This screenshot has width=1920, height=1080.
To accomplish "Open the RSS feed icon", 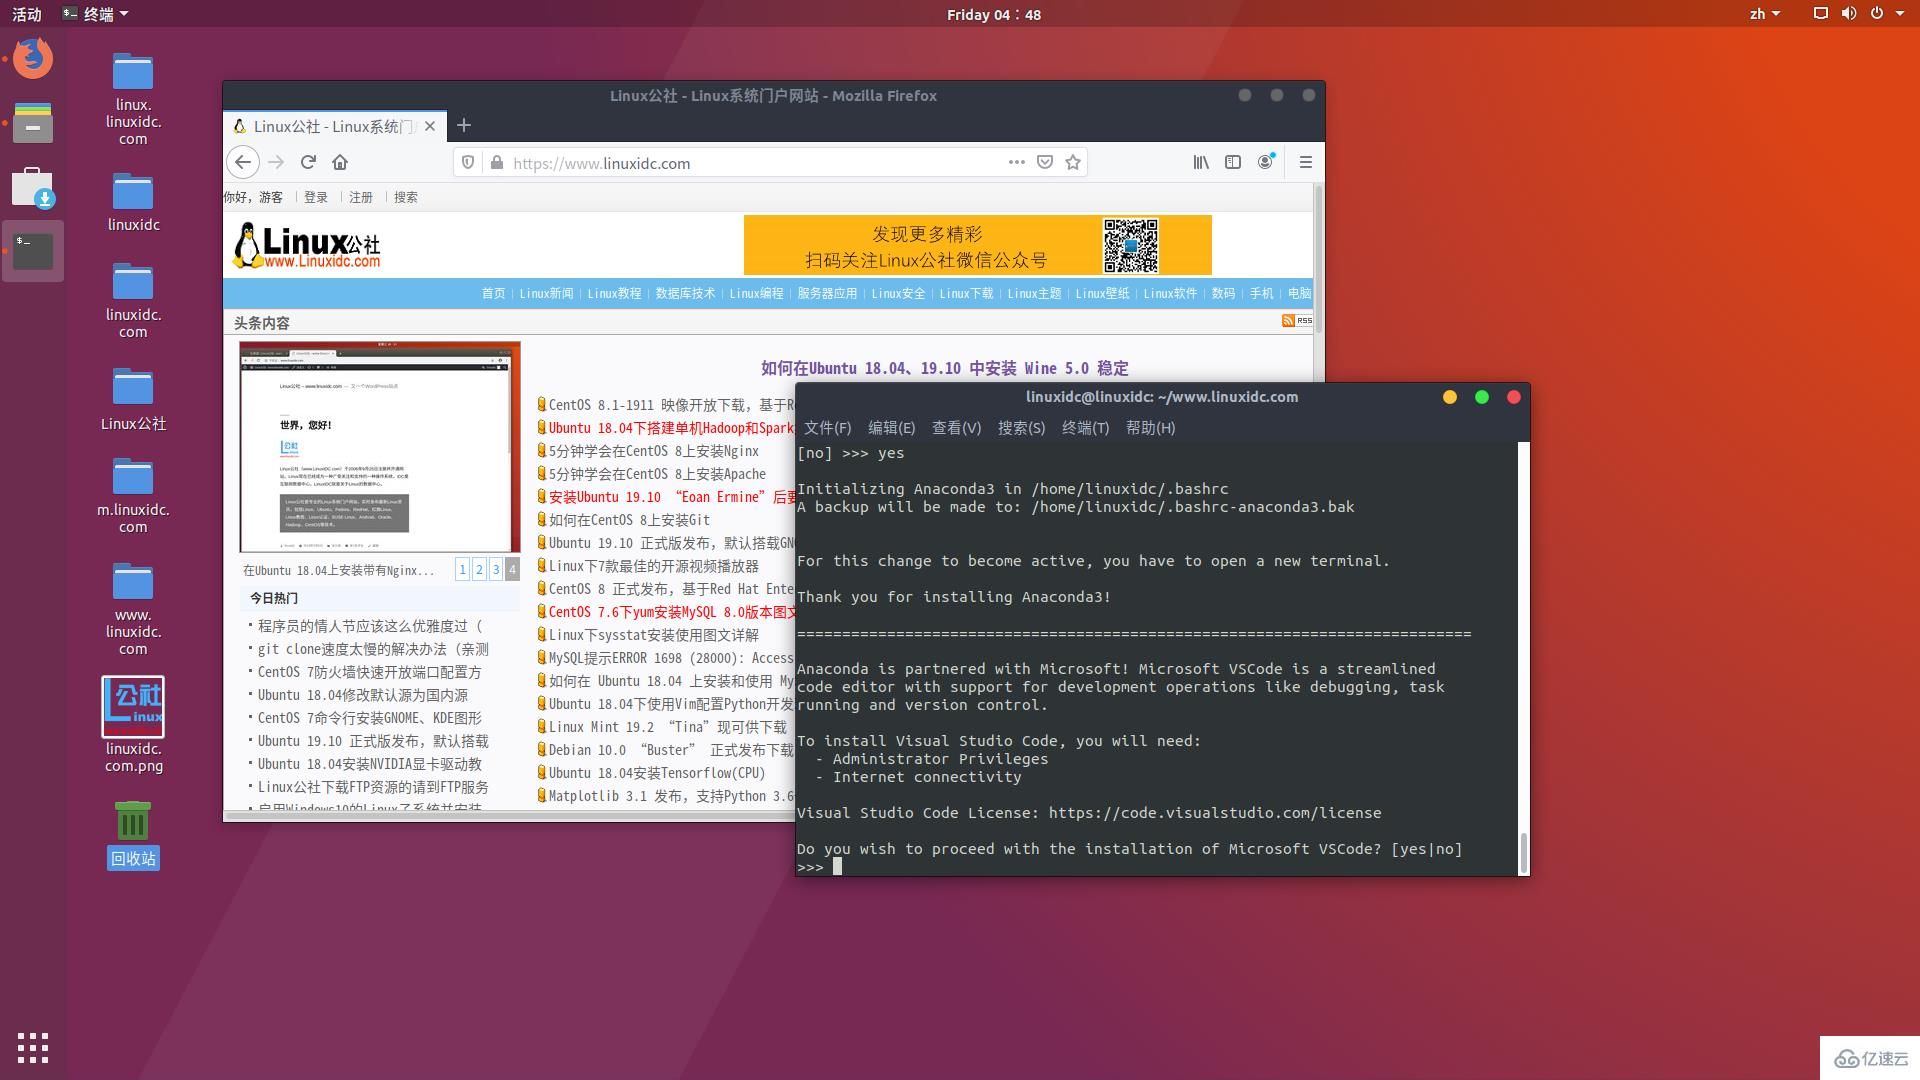I will point(1297,320).
